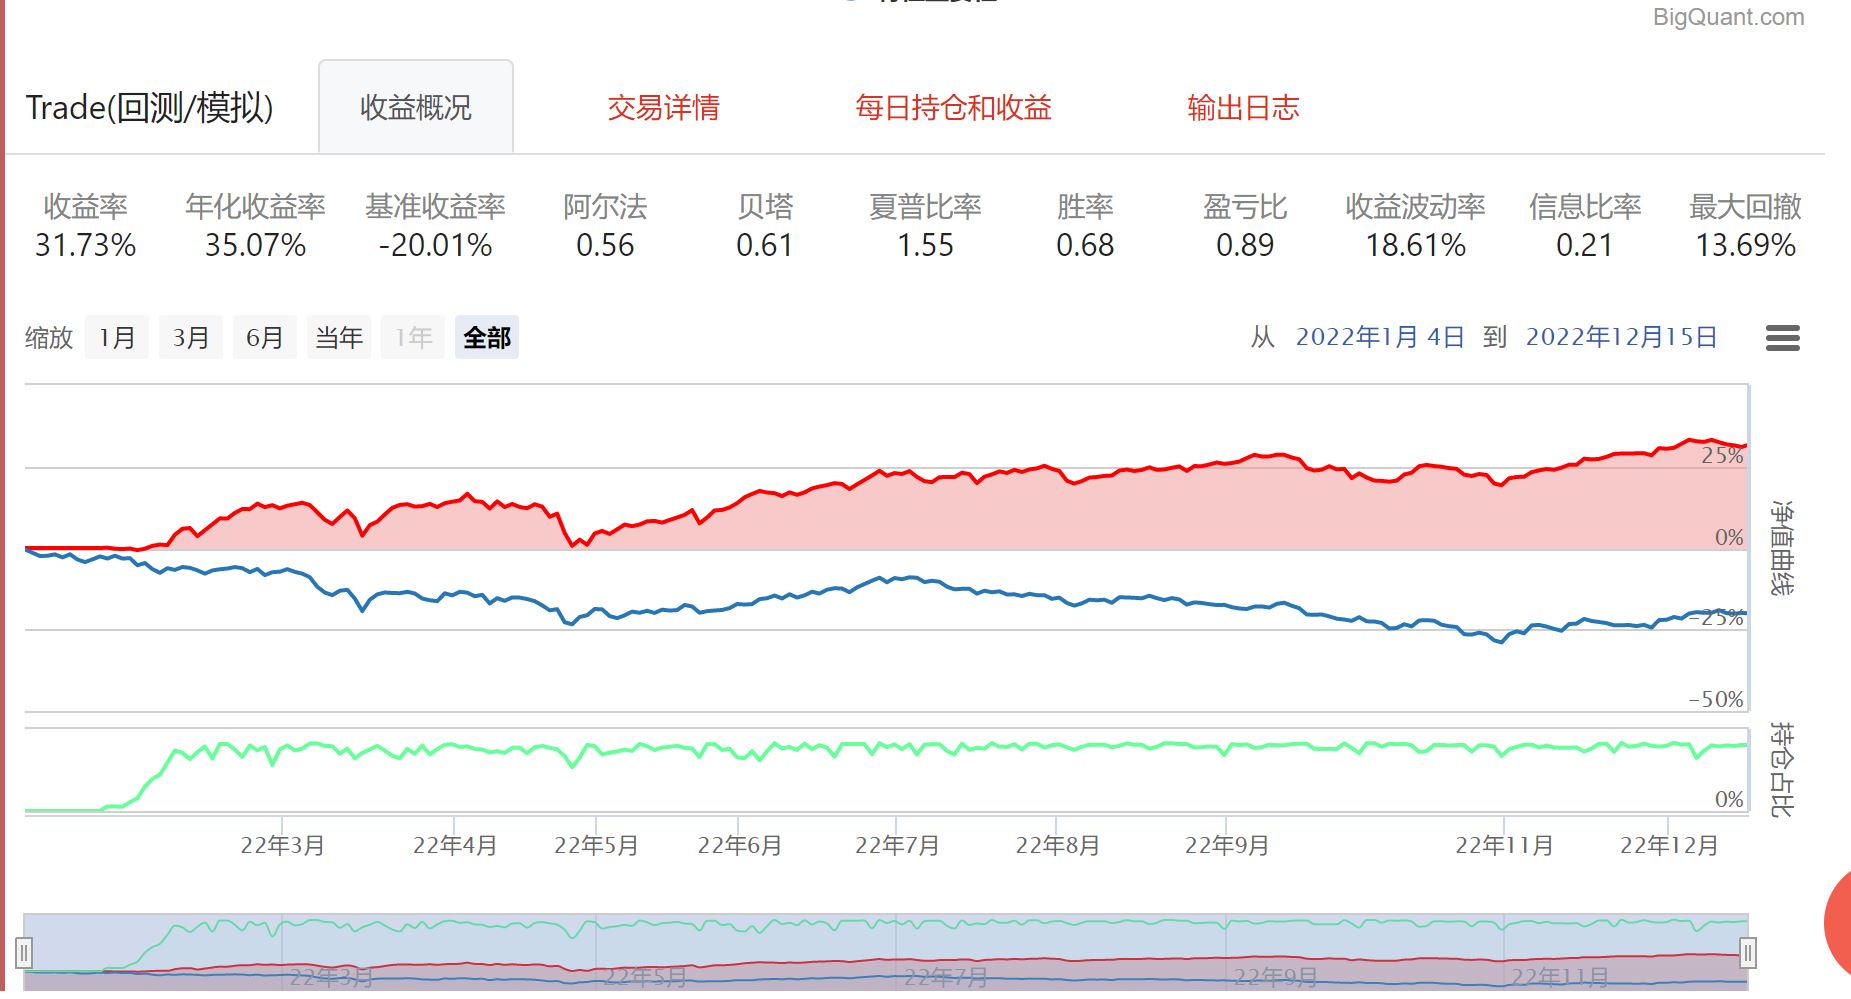Grab the left navigator range handle
The height and width of the screenshot is (999, 1851).
(x=24, y=952)
